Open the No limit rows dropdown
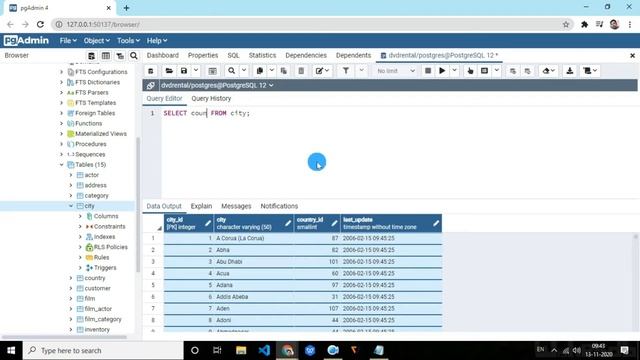The height and width of the screenshot is (360, 640). point(396,71)
